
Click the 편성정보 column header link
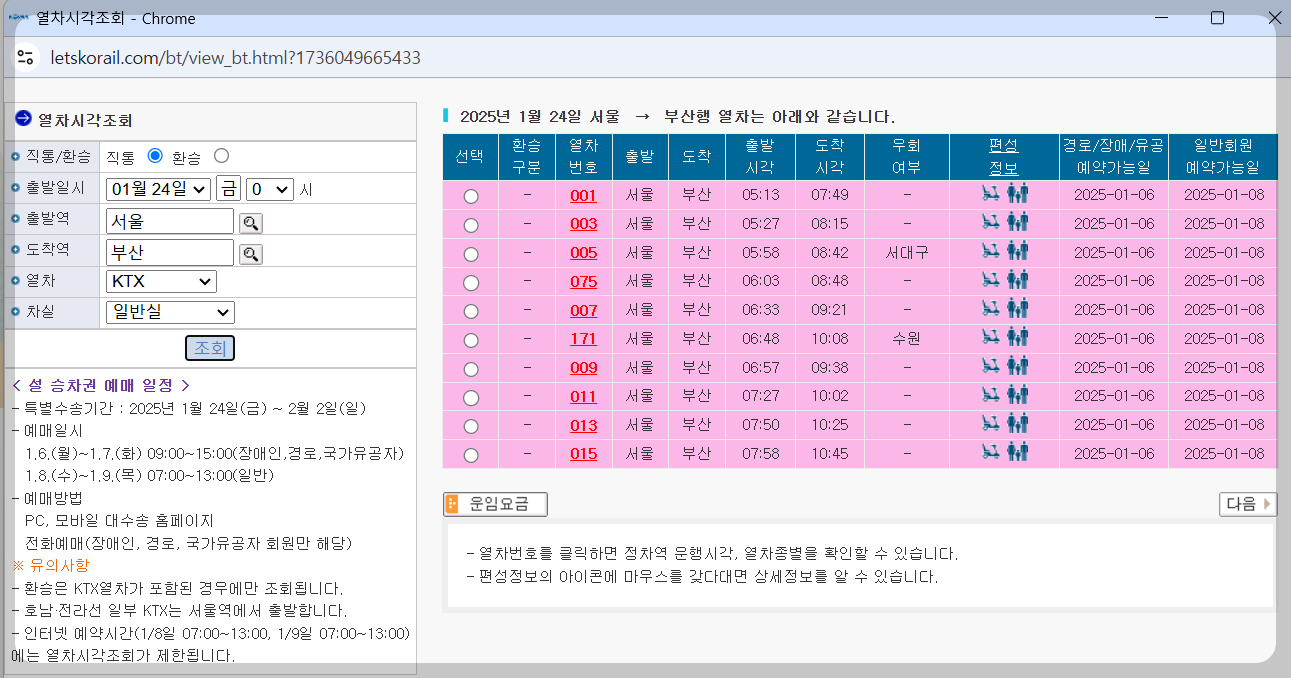click(1003, 156)
